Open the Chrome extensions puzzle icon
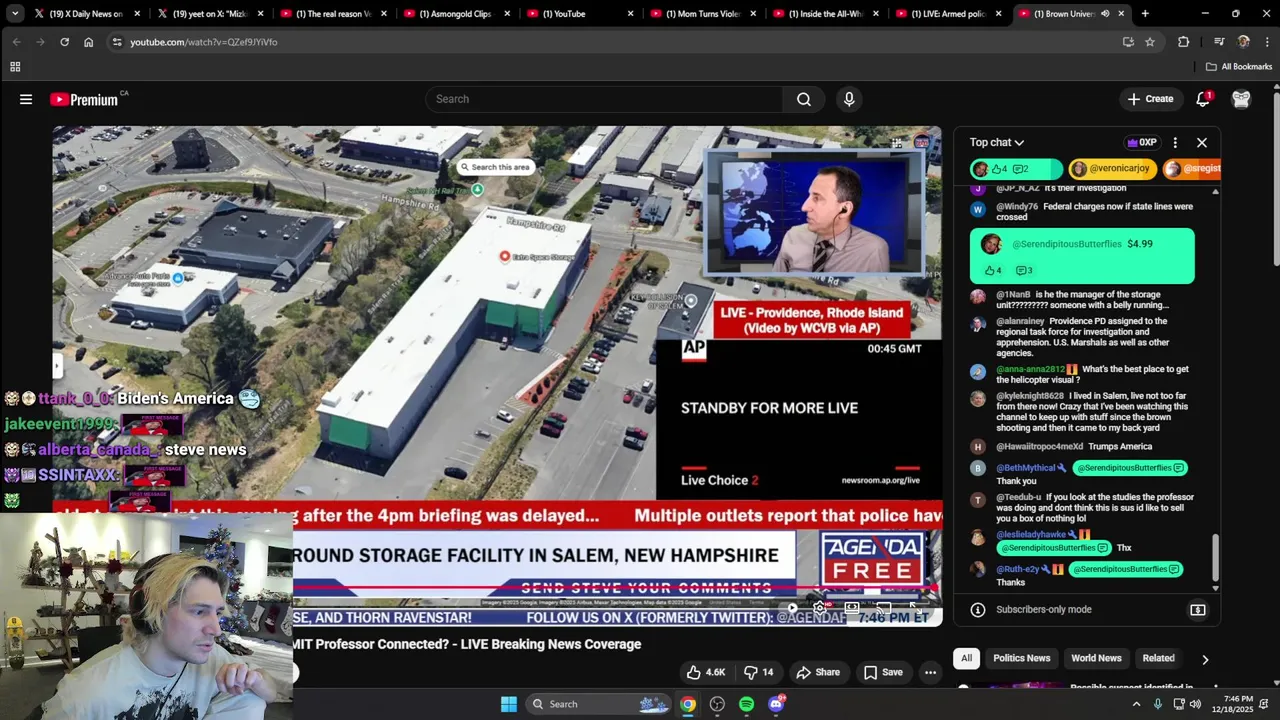 (x=1184, y=42)
